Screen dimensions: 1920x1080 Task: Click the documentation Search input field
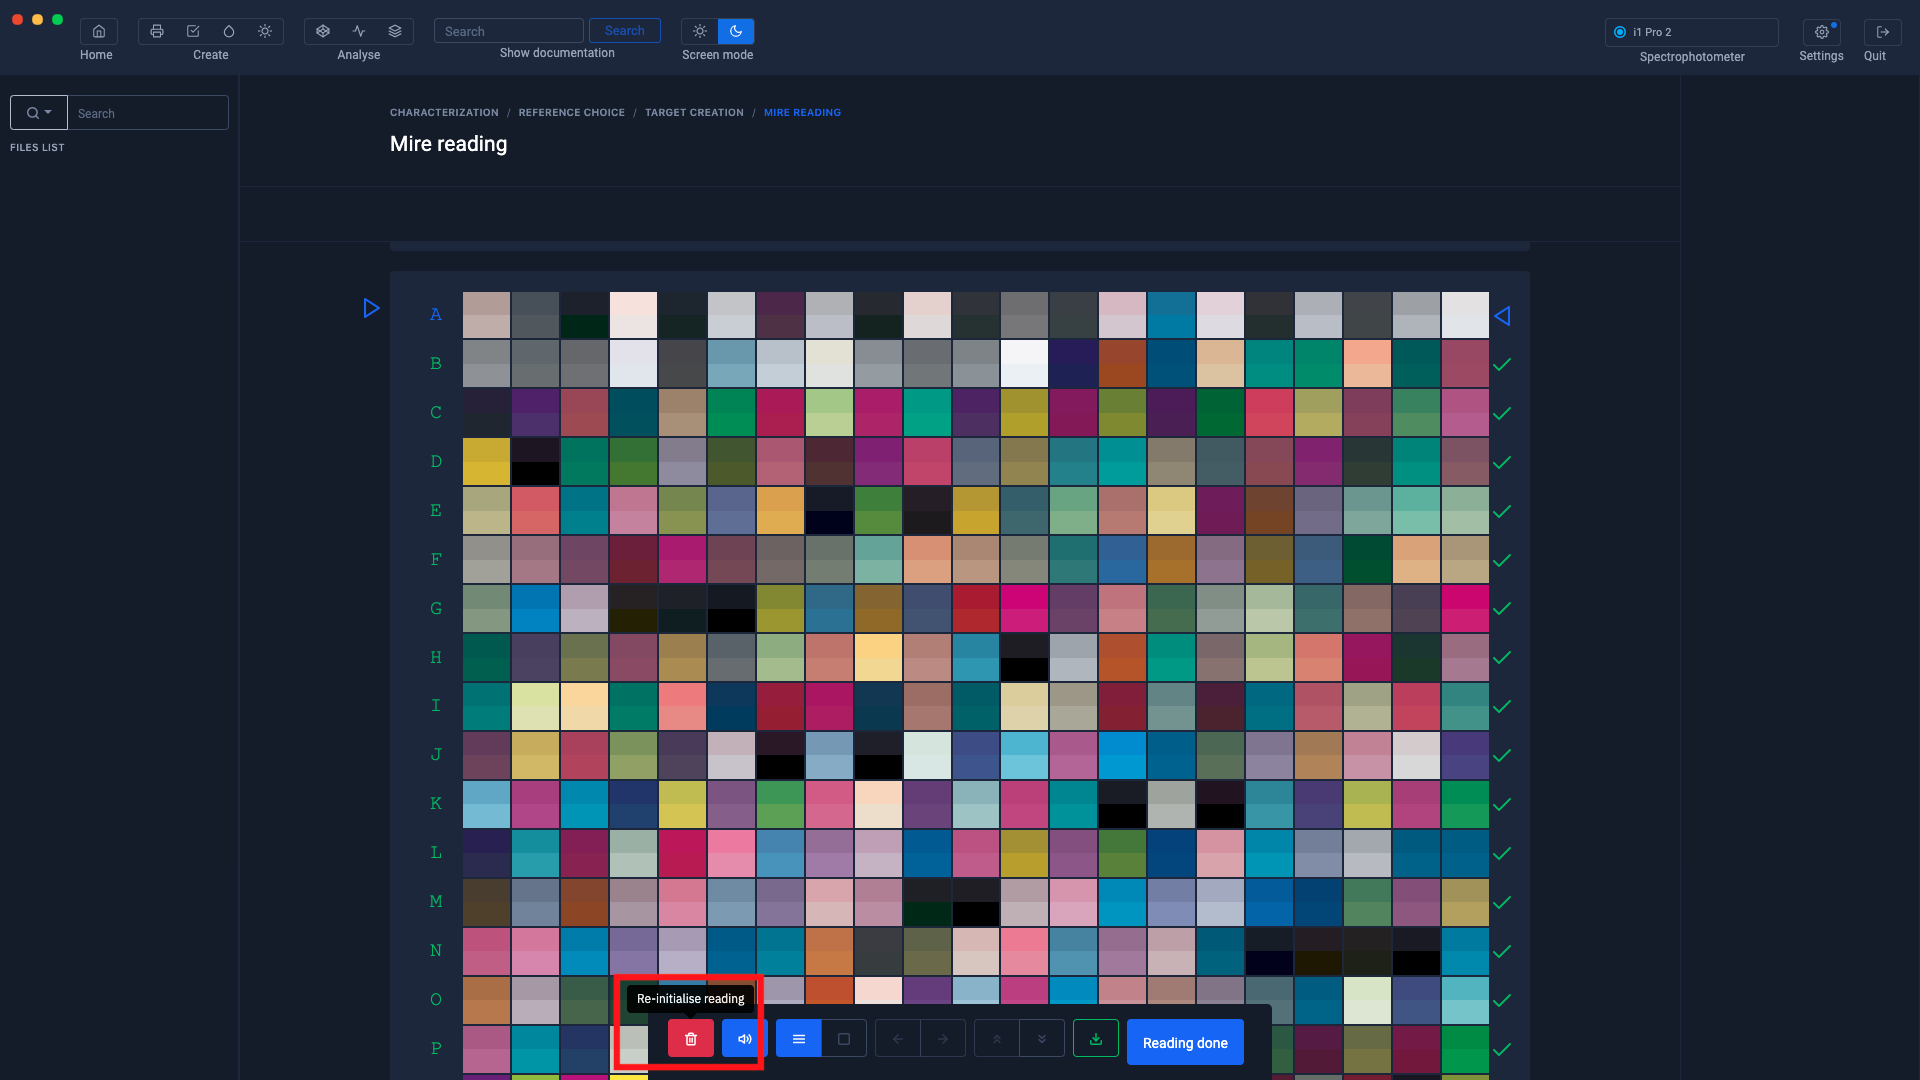pyautogui.click(x=508, y=31)
